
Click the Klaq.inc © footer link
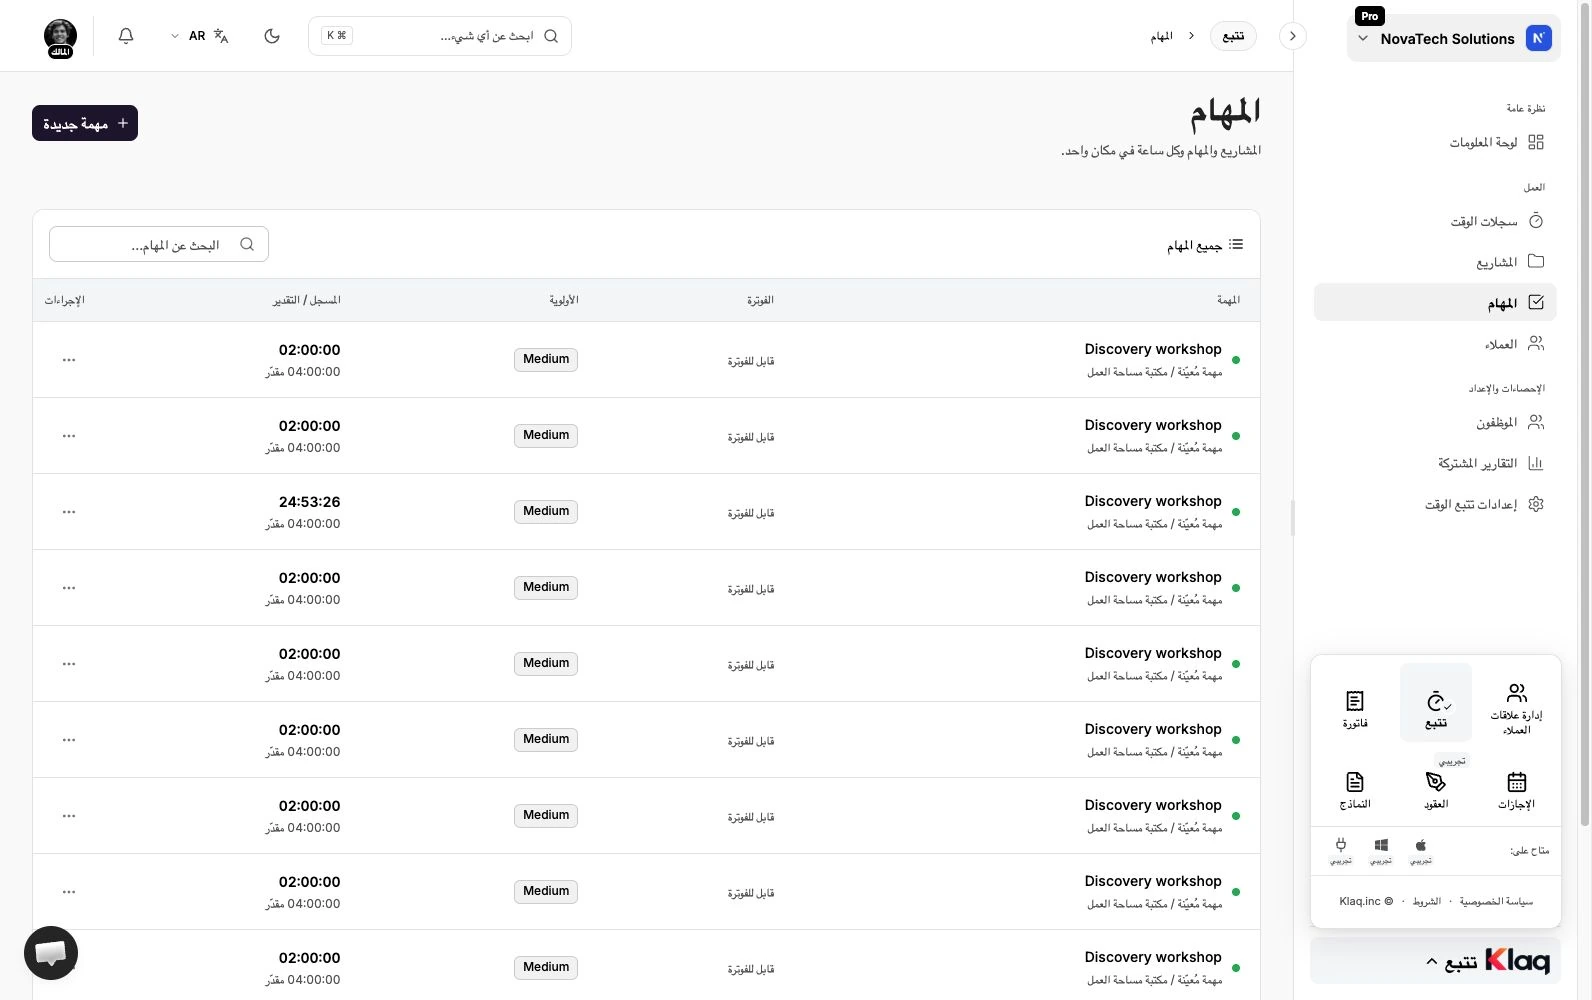pos(1366,901)
